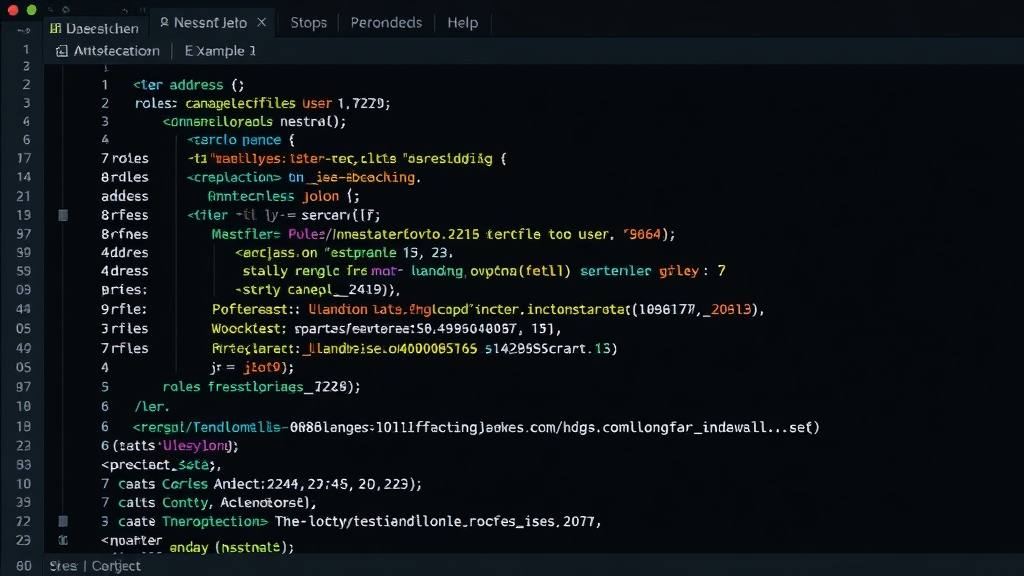Click the addess label
1024x576 pixels.
point(125,196)
